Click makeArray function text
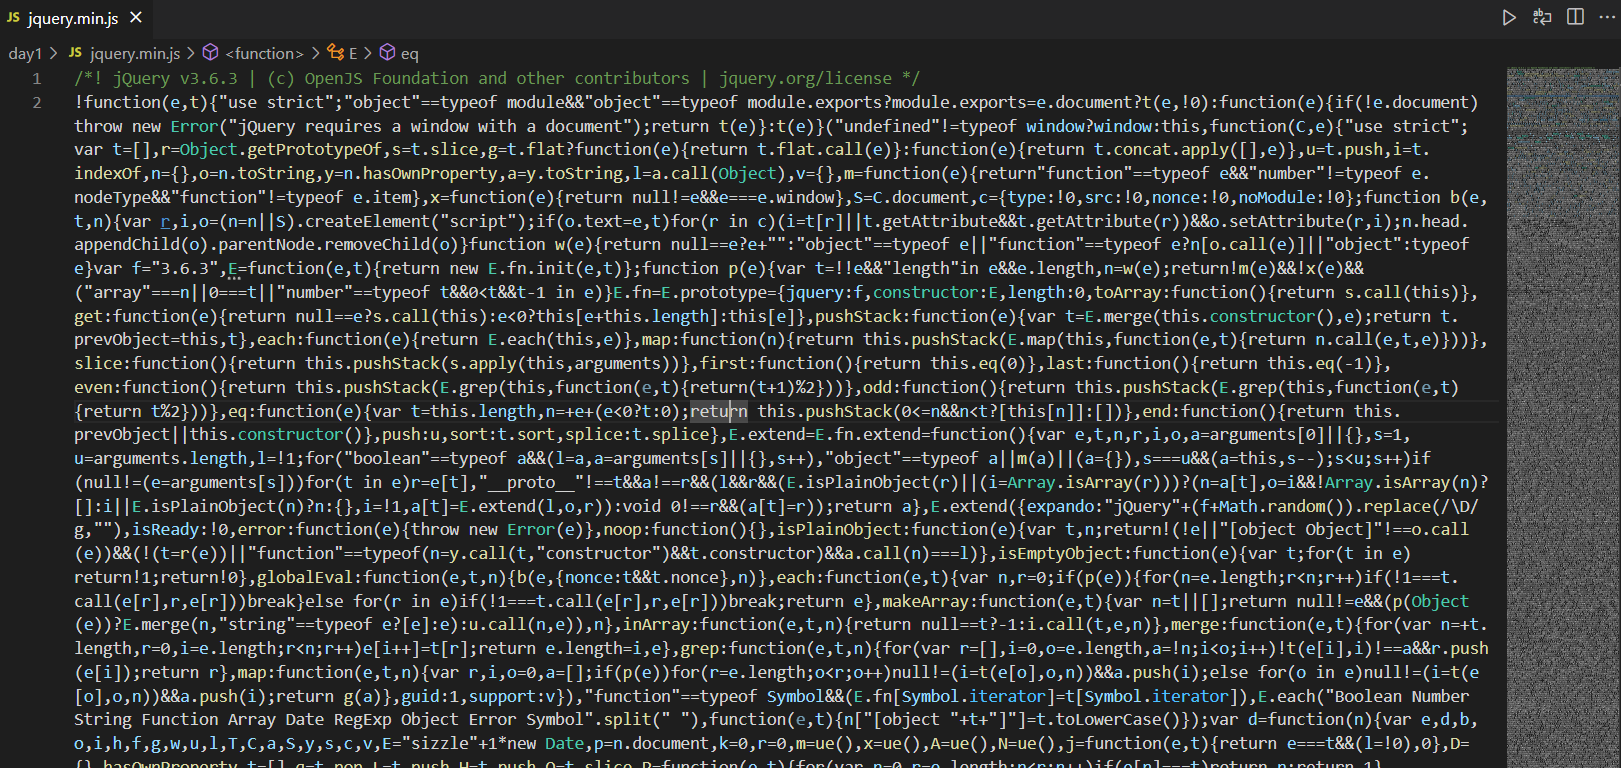The image size is (1621, 768). (926, 601)
